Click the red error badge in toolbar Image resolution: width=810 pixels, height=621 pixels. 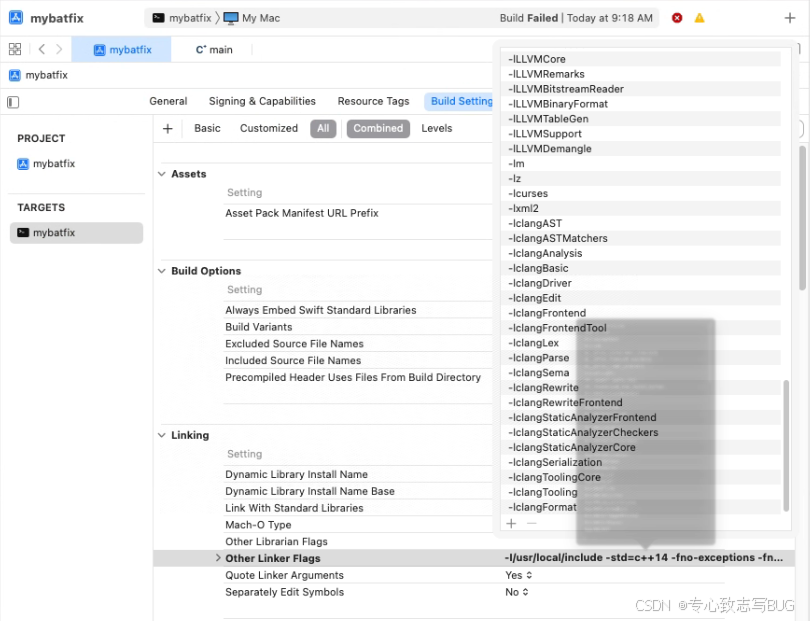point(679,17)
